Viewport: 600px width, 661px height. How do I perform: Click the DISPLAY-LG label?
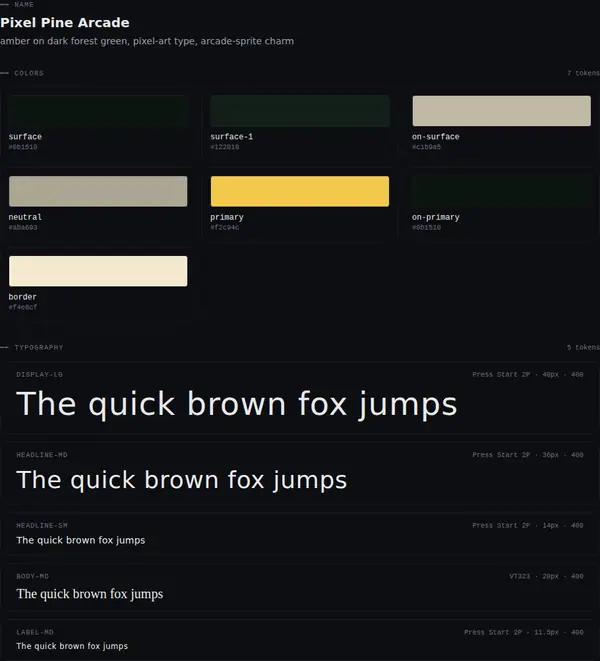[40, 375]
